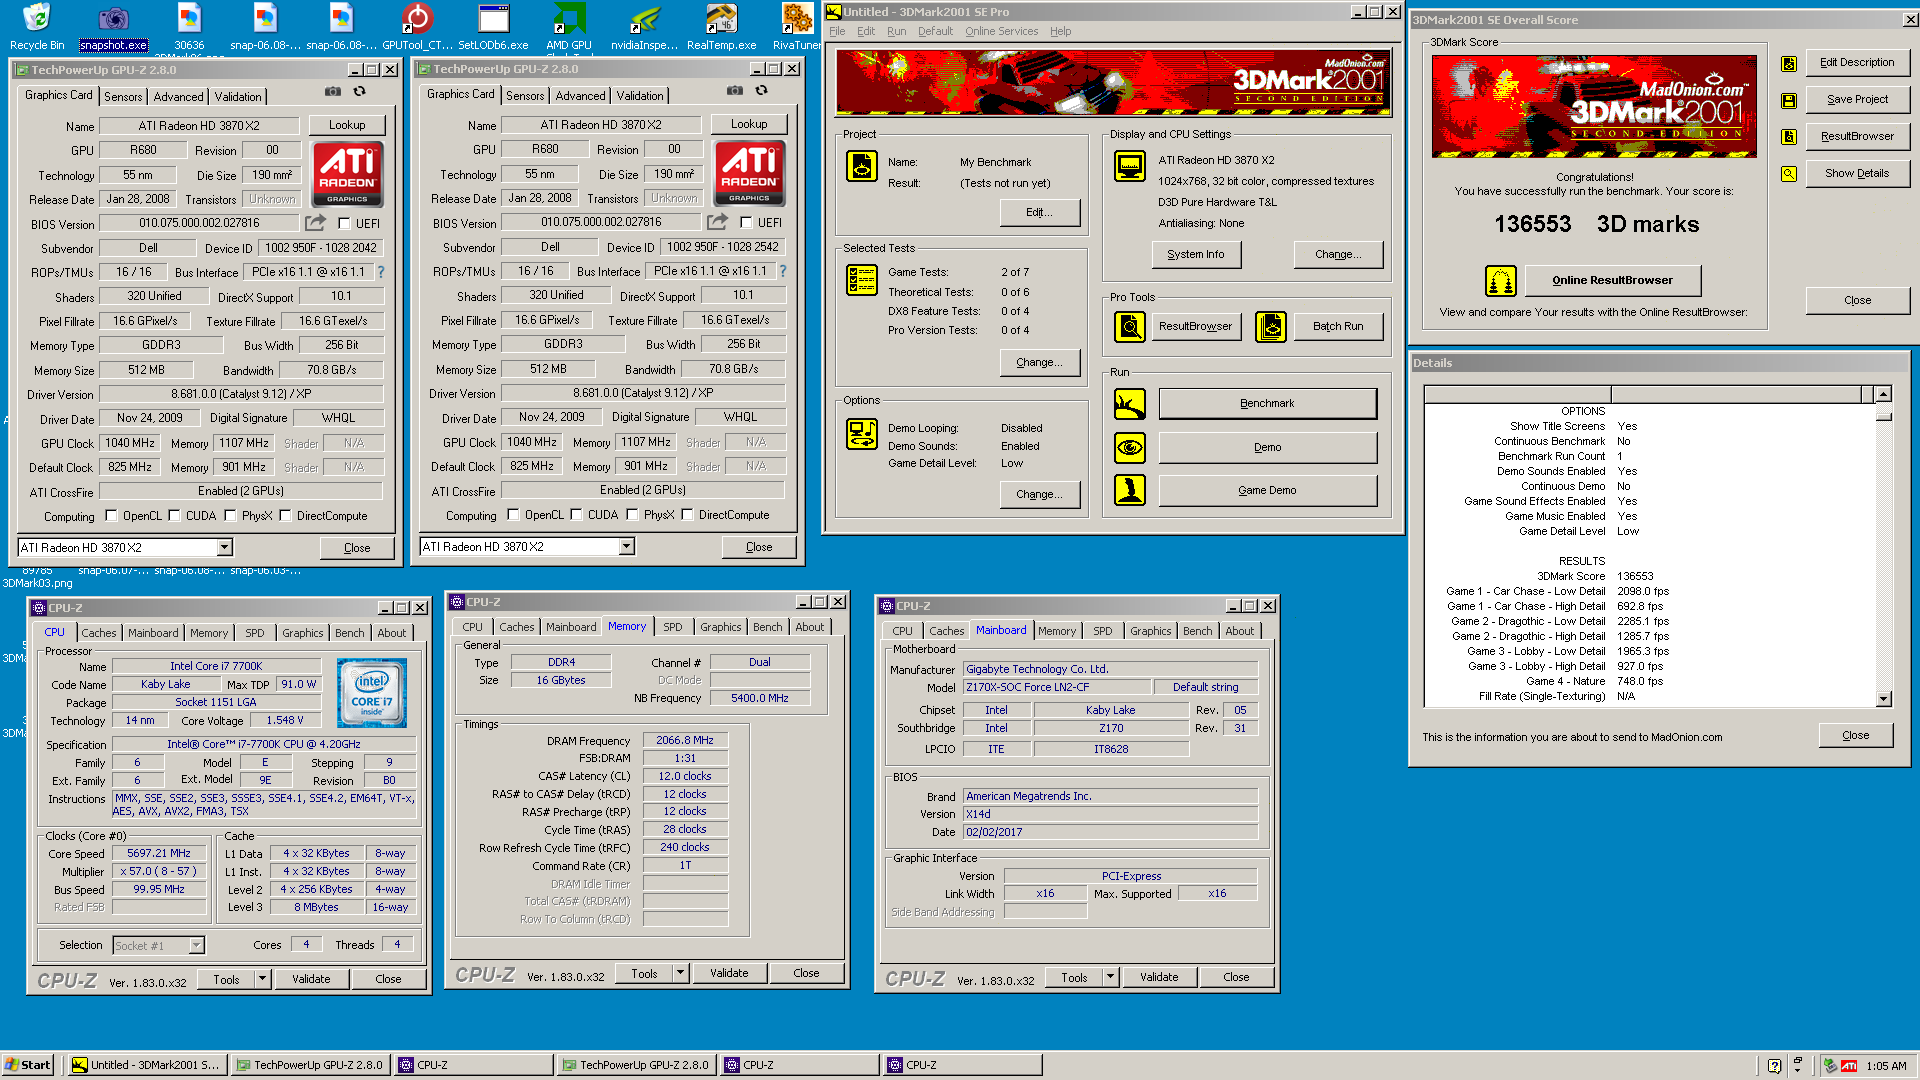Viewport: 1920px width, 1080px height.
Task: Toggle UEFI checkbox in right GPU-Z window
Action: point(746,223)
